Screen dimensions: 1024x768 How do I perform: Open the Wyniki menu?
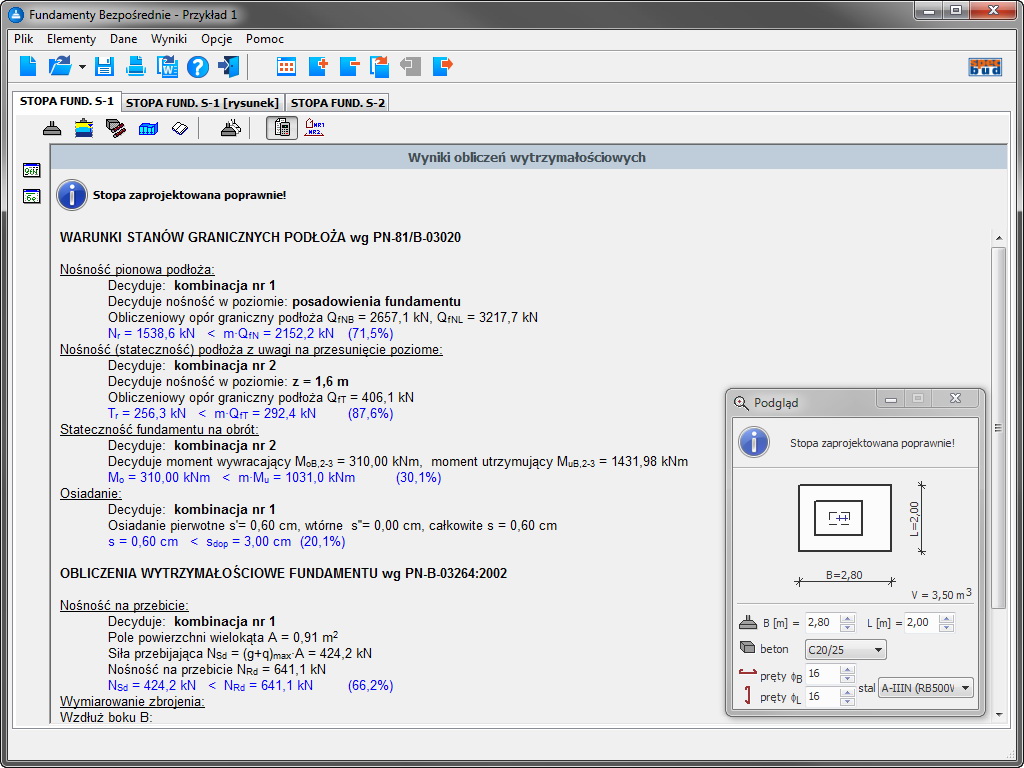point(169,39)
